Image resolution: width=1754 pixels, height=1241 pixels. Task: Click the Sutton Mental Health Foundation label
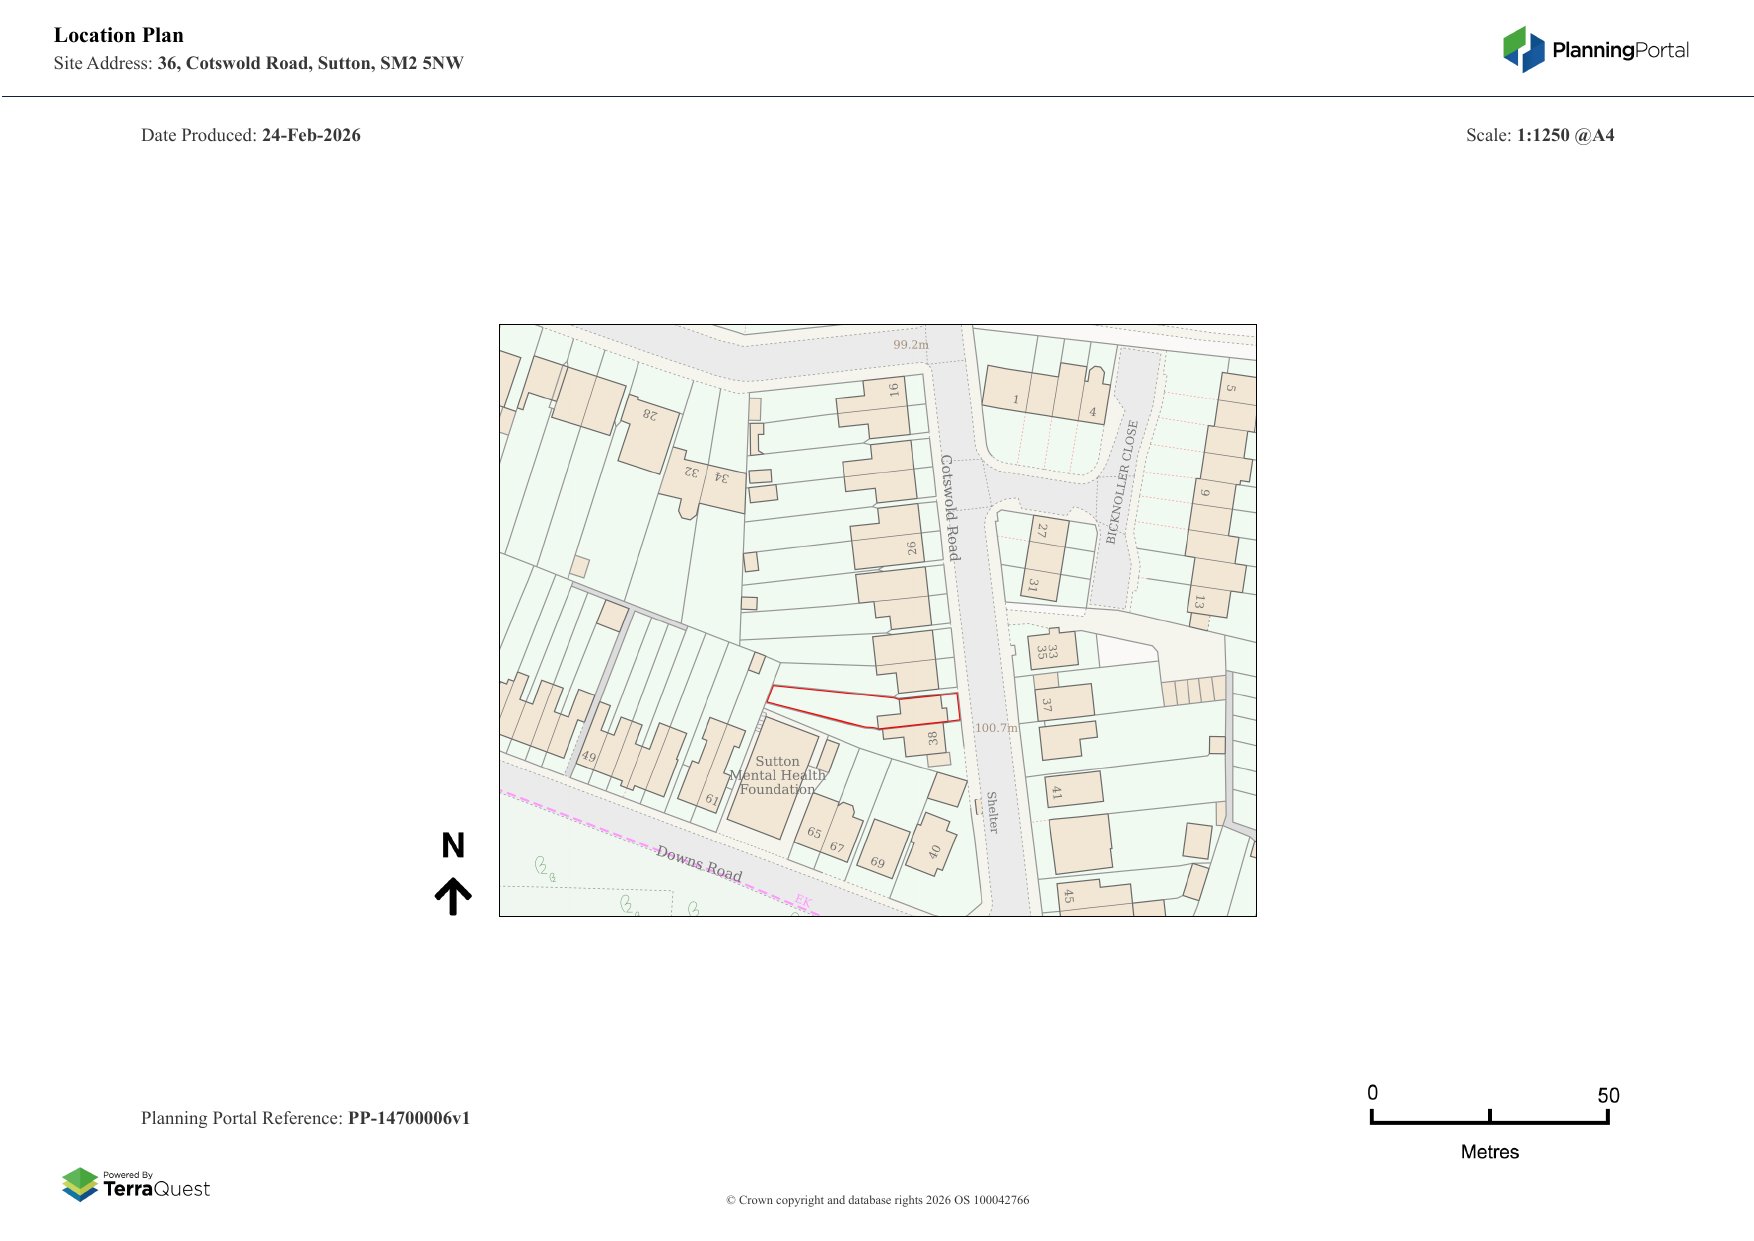click(x=777, y=775)
